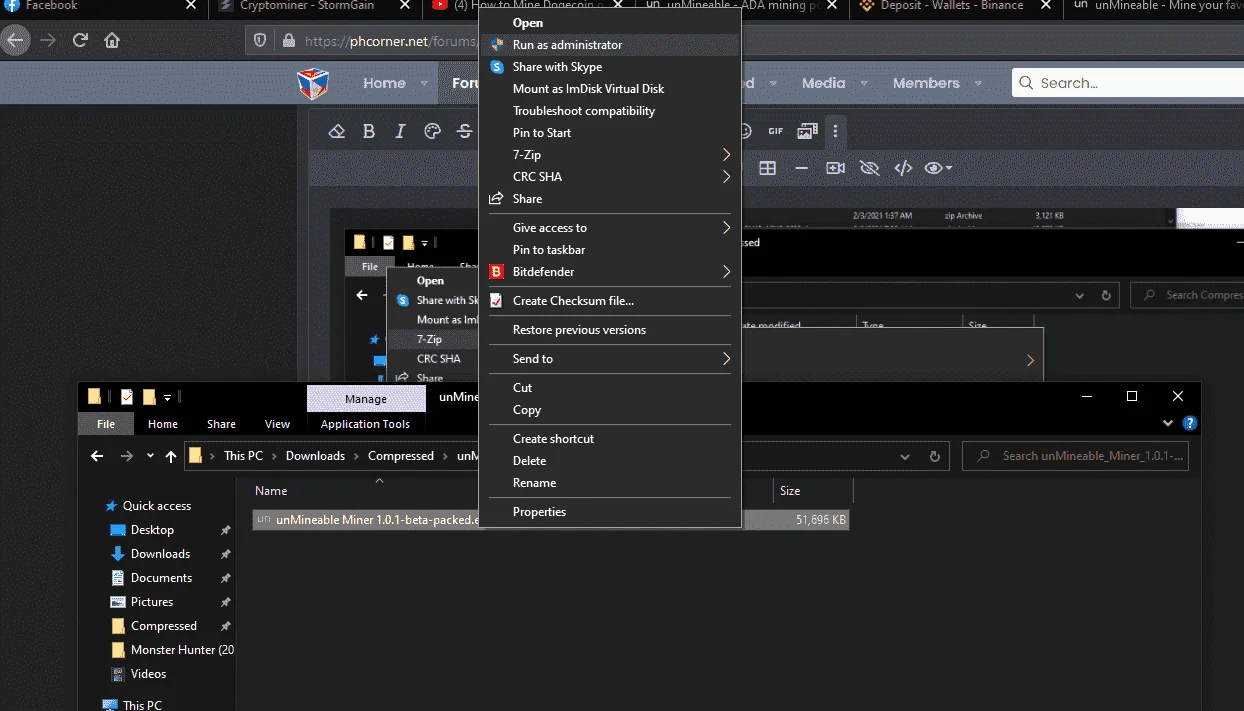The width and height of the screenshot is (1244, 711).
Task: Toggle the spoiler hidden-eye icon in editor
Action: [x=869, y=168]
